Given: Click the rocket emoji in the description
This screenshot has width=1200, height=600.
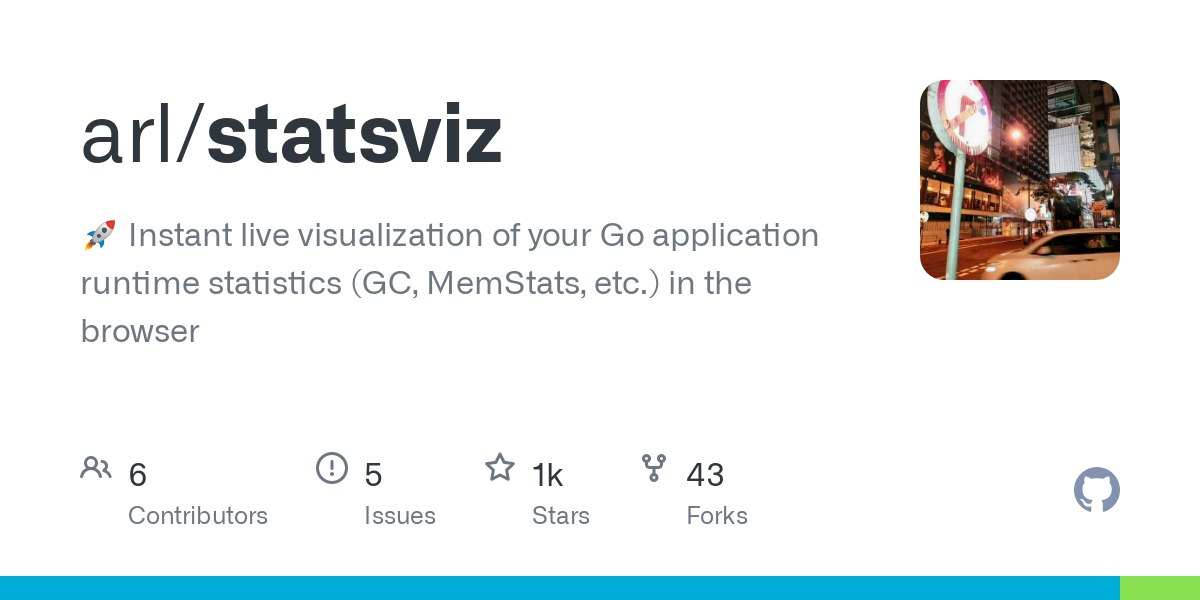Looking at the screenshot, I should [99, 236].
